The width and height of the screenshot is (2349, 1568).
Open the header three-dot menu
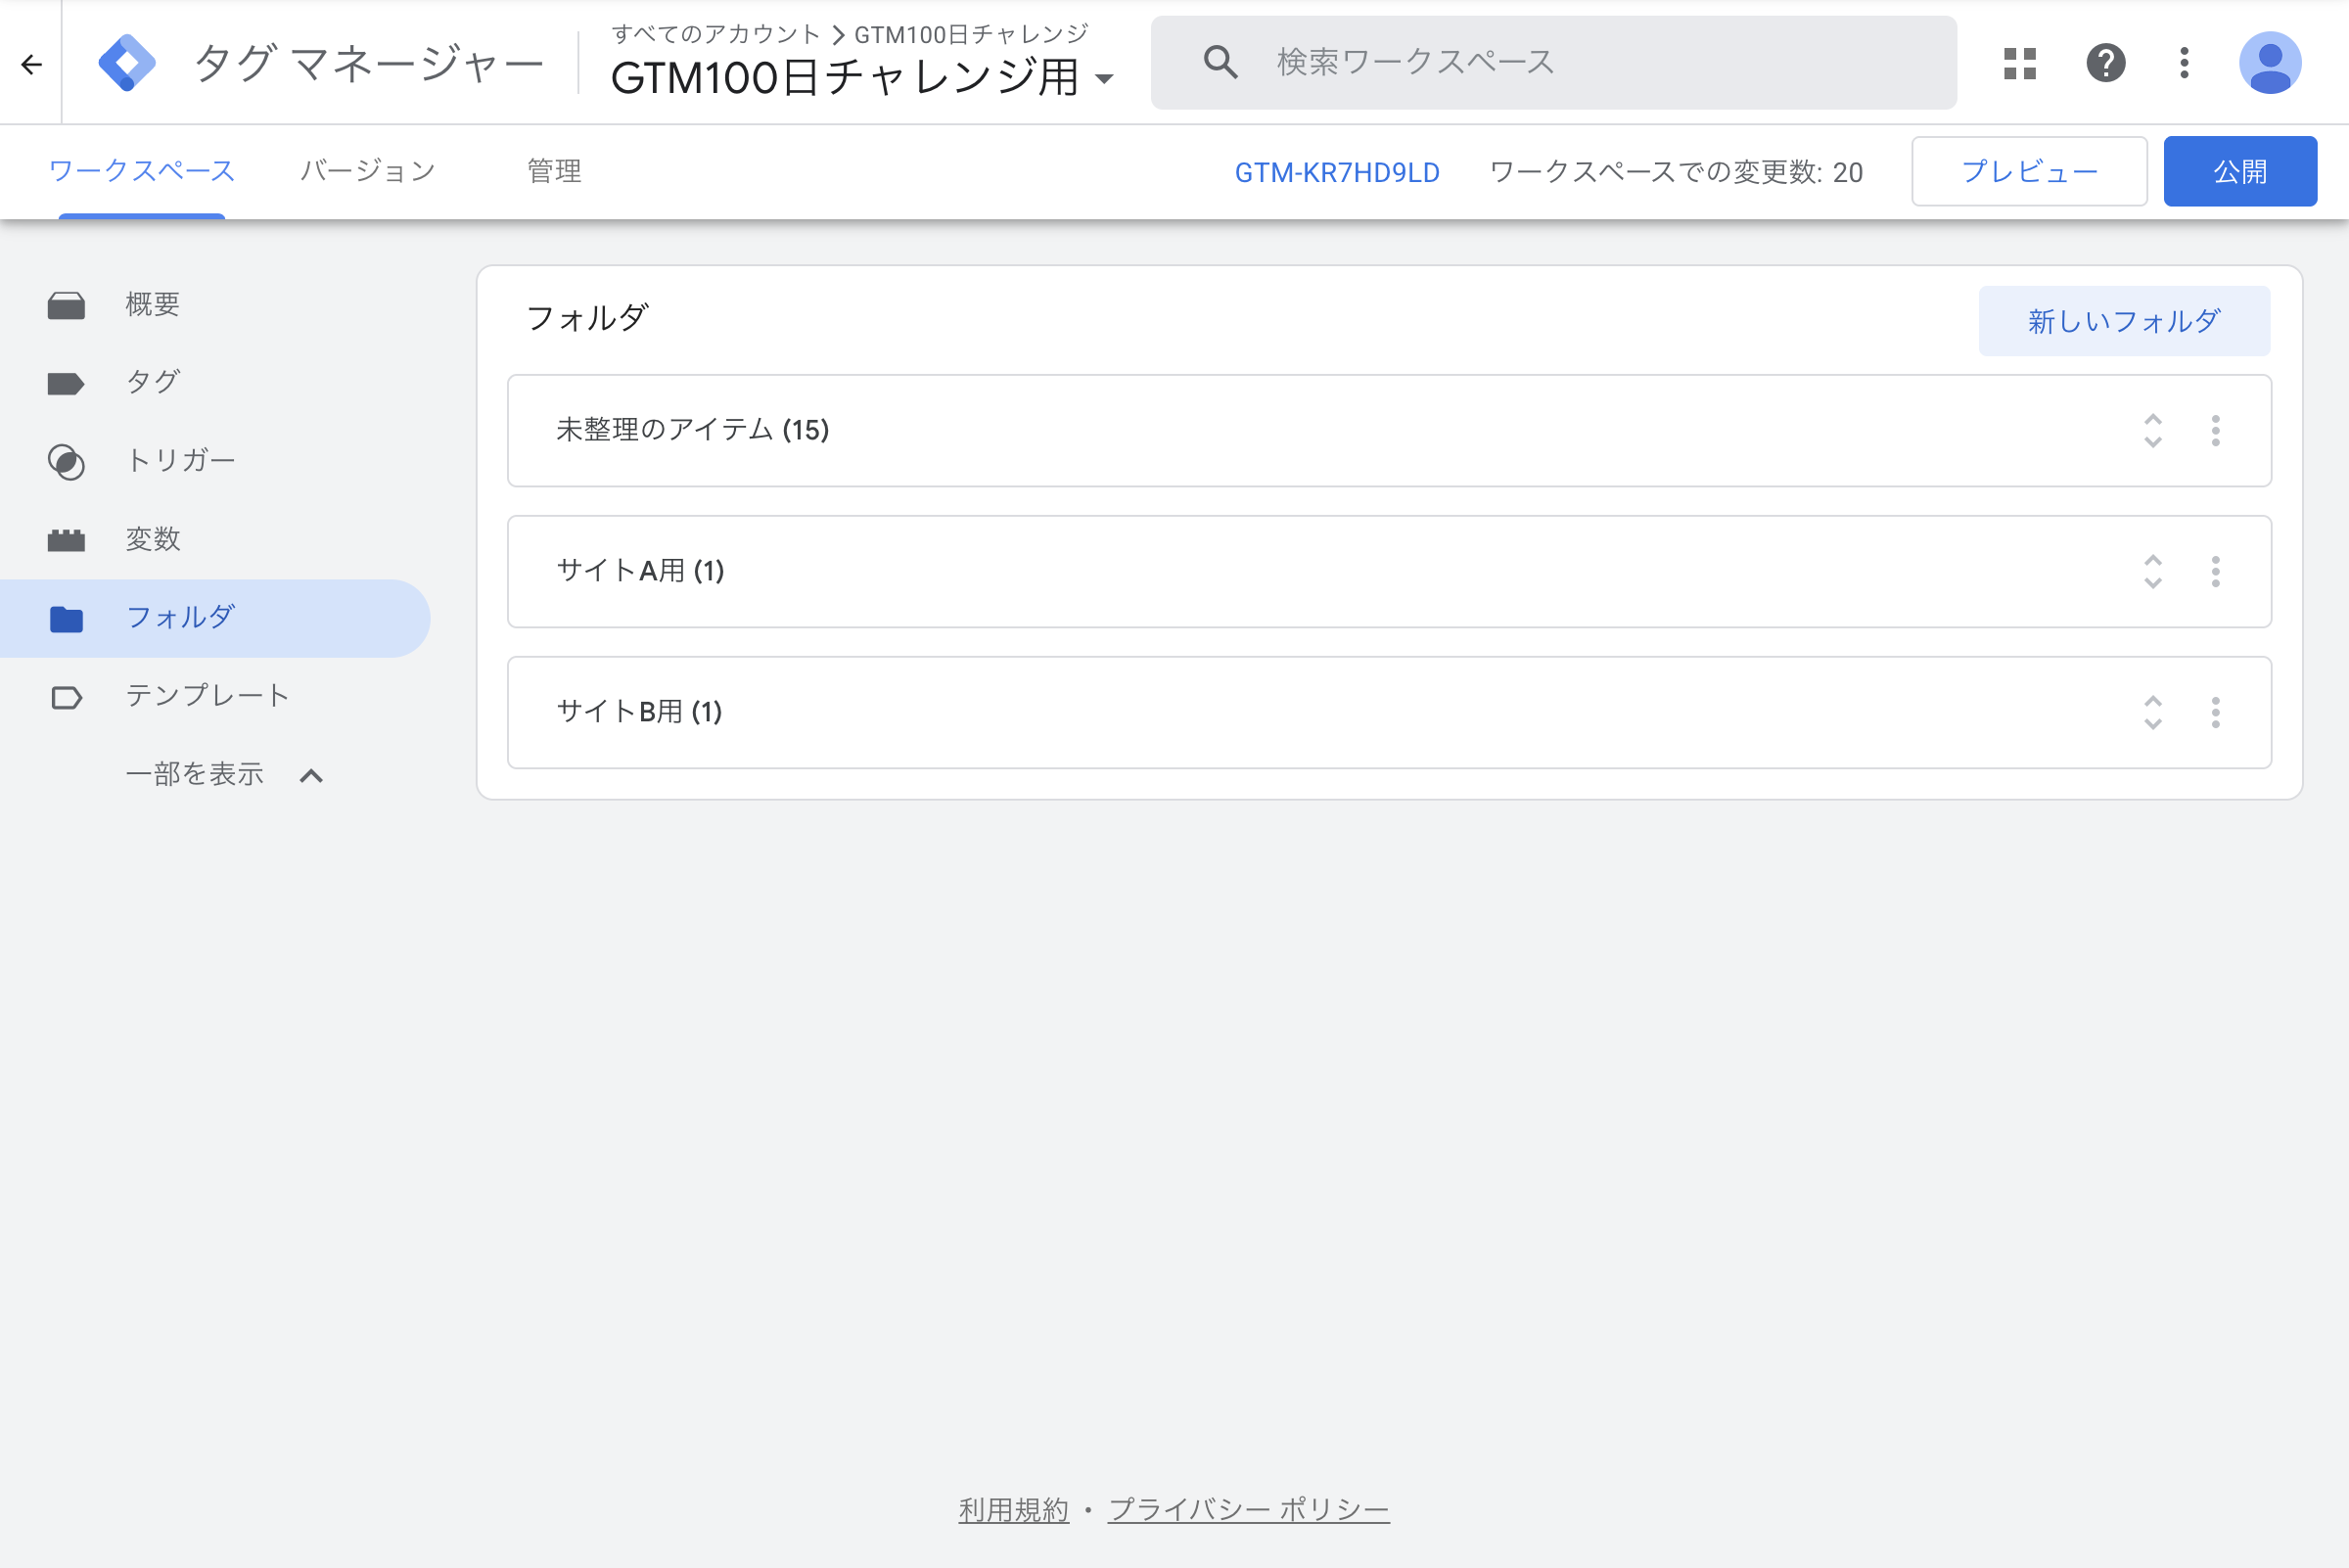(x=2184, y=63)
